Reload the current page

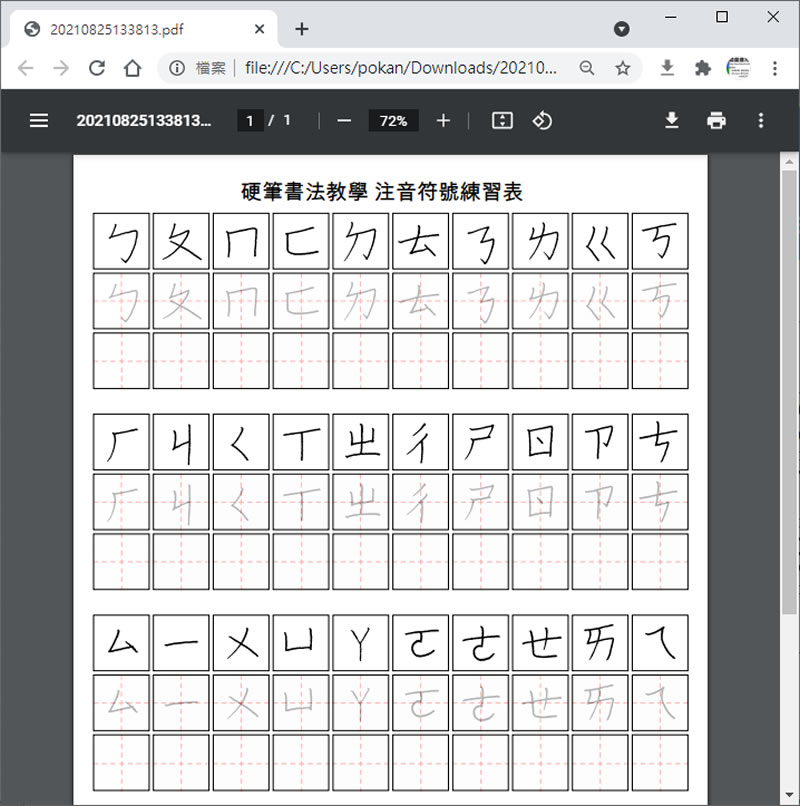(97, 68)
